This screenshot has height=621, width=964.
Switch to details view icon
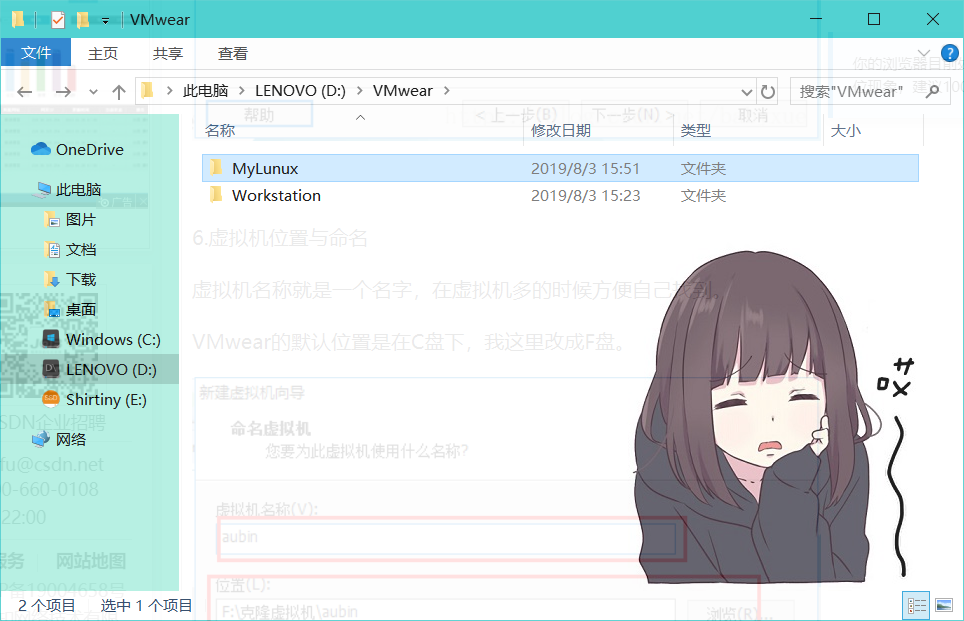tap(917, 606)
